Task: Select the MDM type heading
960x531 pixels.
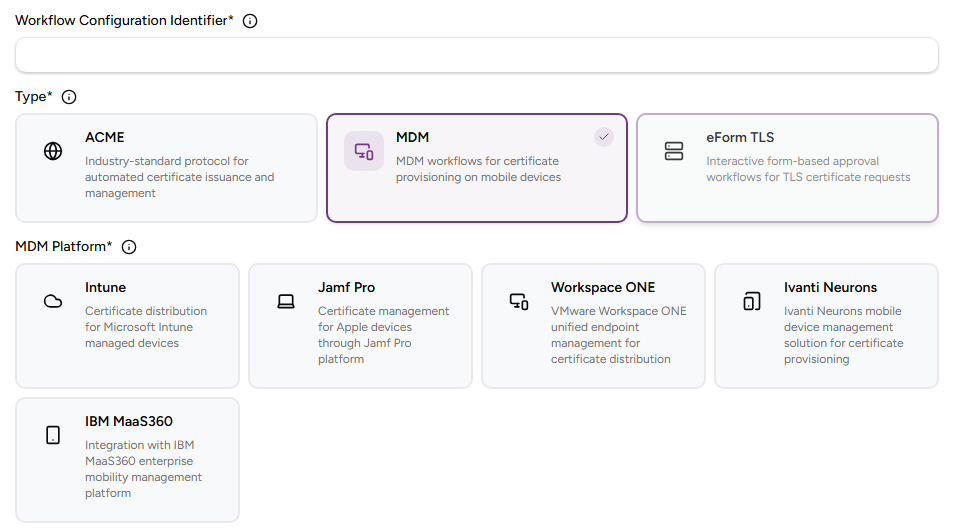Action: (x=412, y=137)
